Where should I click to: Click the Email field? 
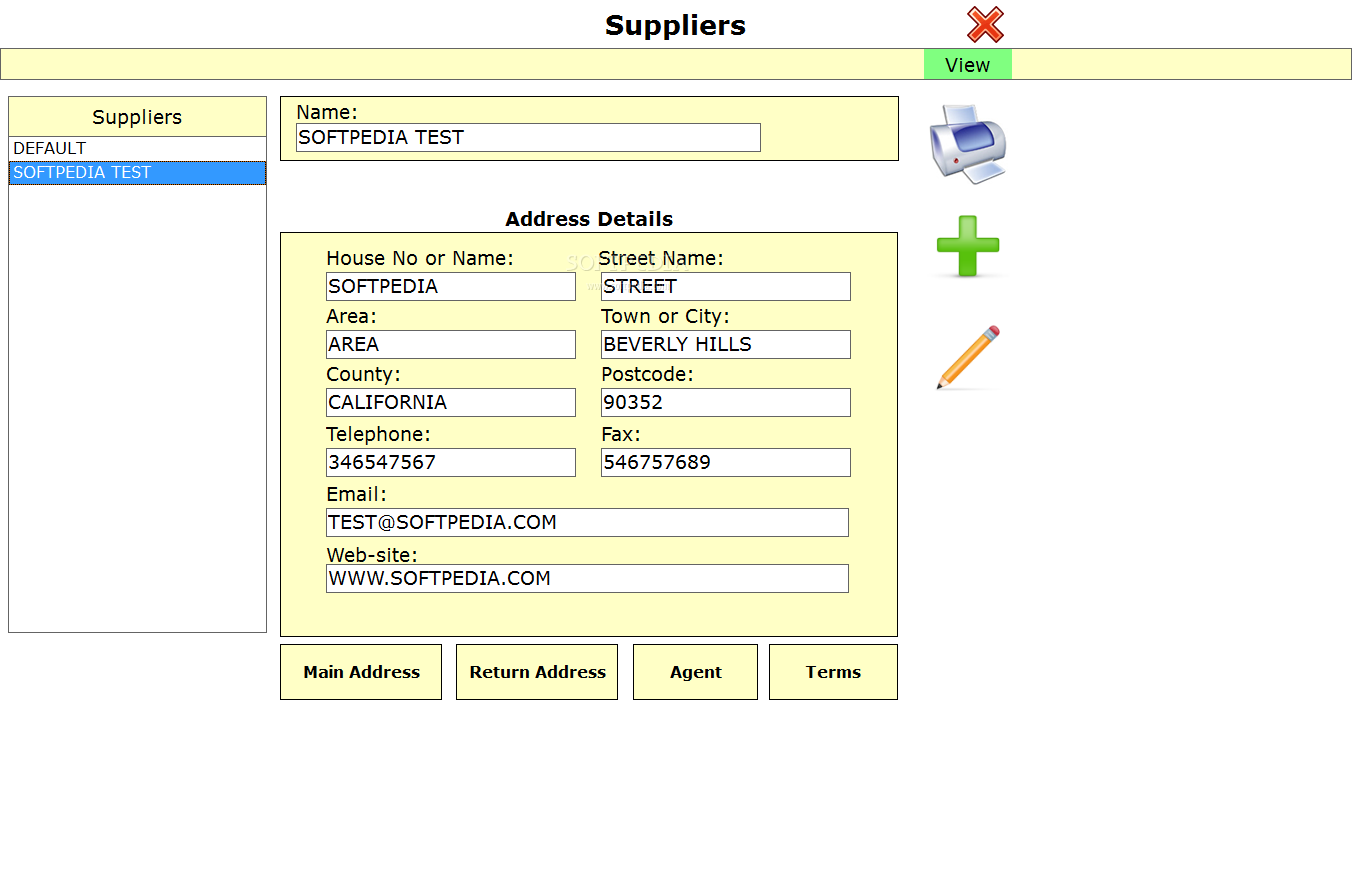[587, 522]
